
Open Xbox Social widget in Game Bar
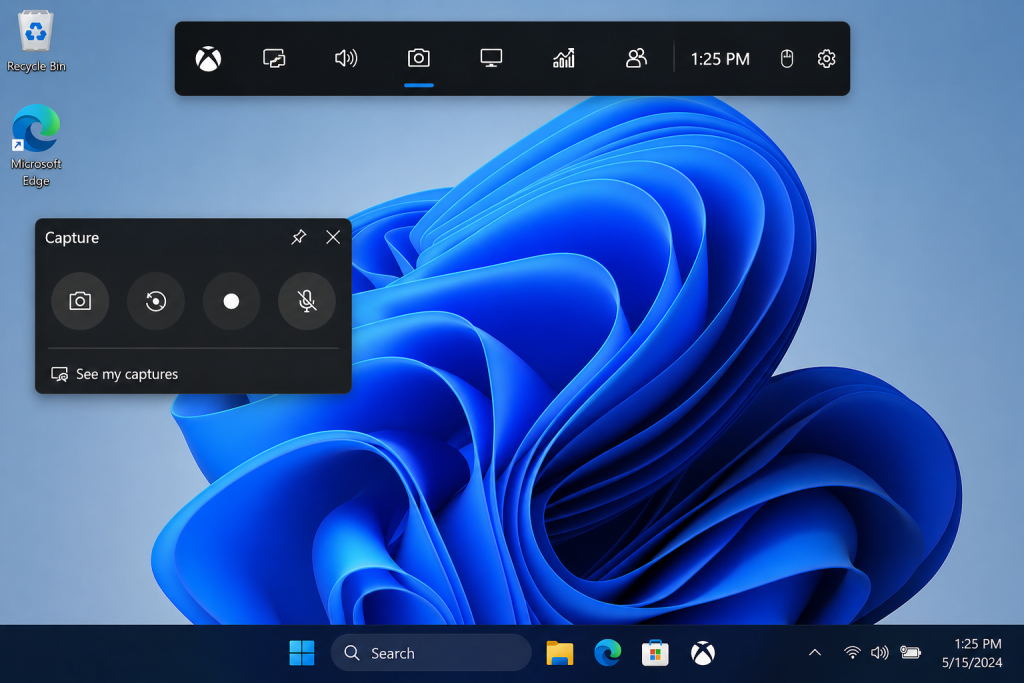tap(636, 59)
